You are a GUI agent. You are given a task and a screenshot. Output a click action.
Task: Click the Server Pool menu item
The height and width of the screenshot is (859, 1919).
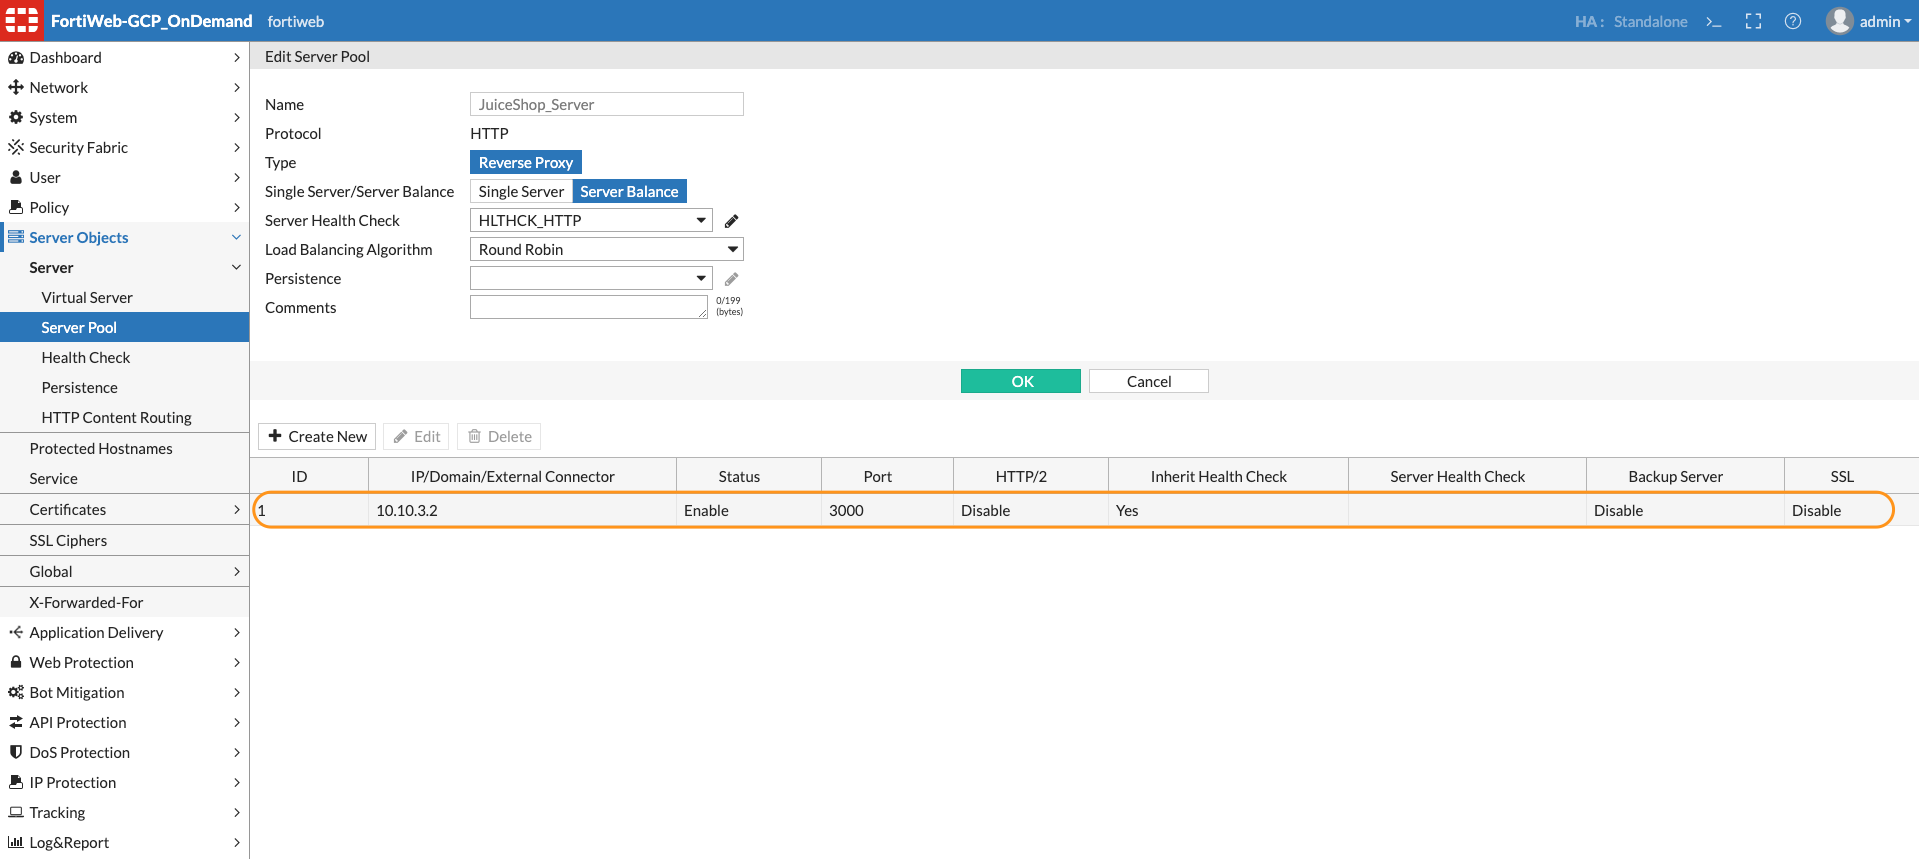coord(124,328)
